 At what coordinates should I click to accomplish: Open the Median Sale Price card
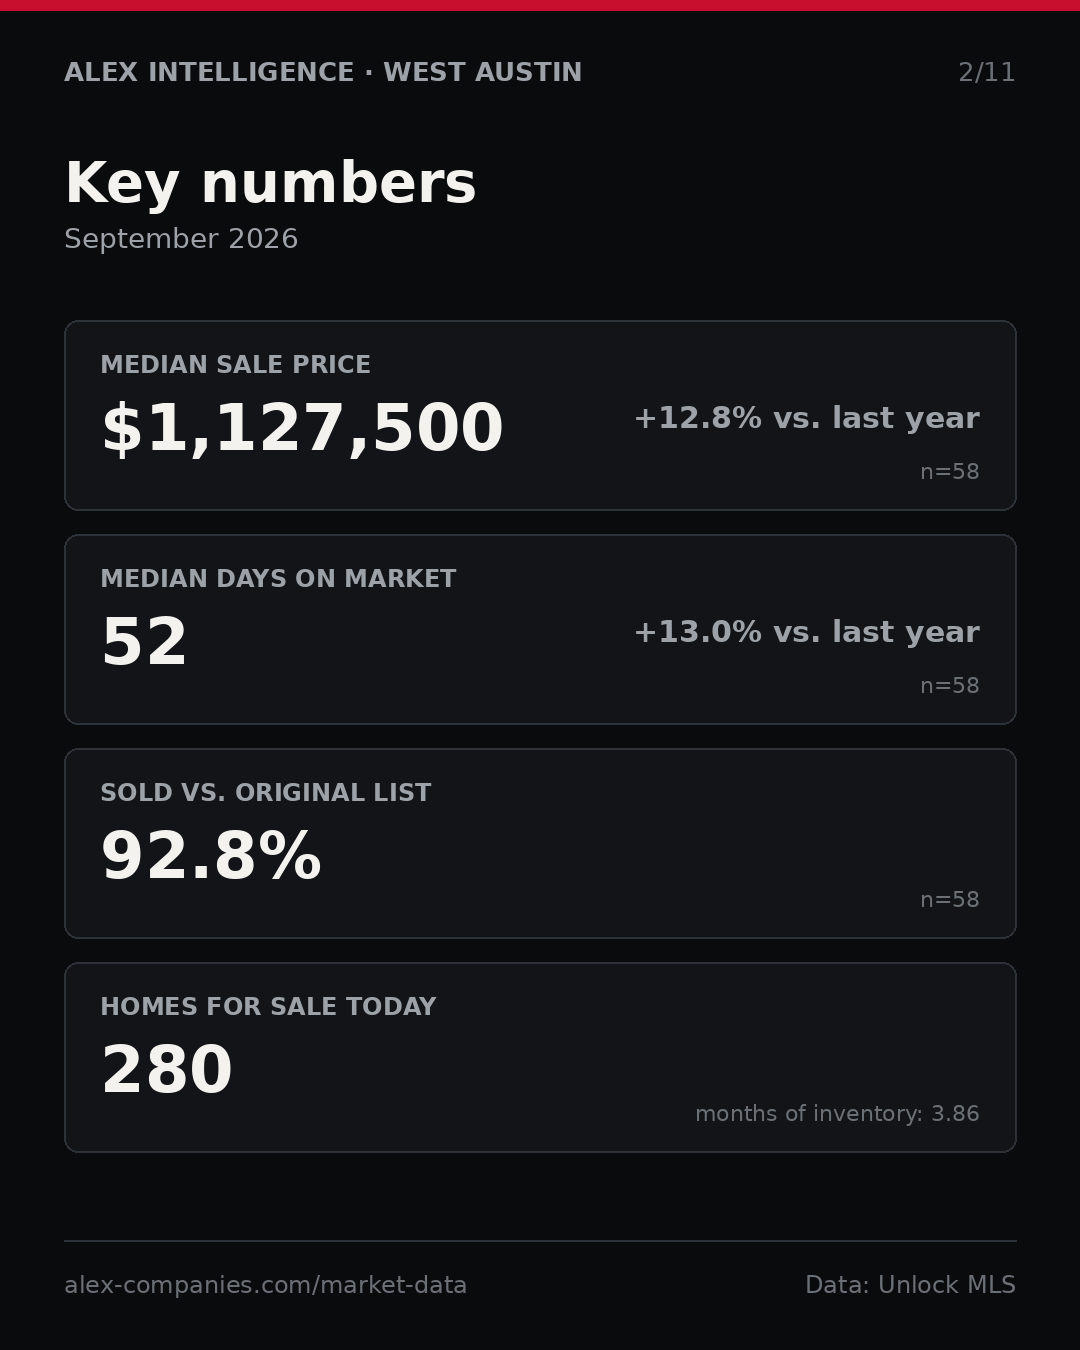[540, 415]
